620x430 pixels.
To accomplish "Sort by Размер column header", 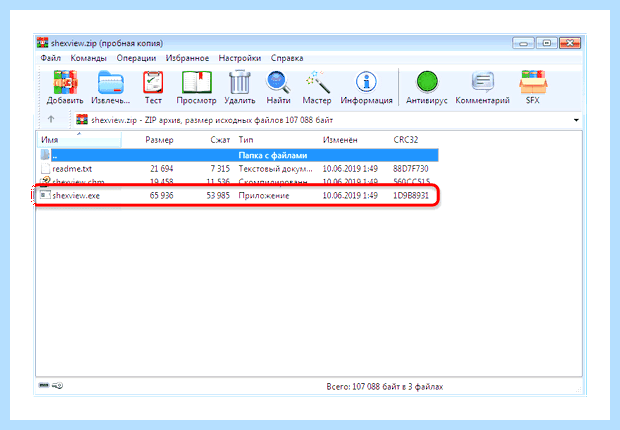I will point(159,140).
